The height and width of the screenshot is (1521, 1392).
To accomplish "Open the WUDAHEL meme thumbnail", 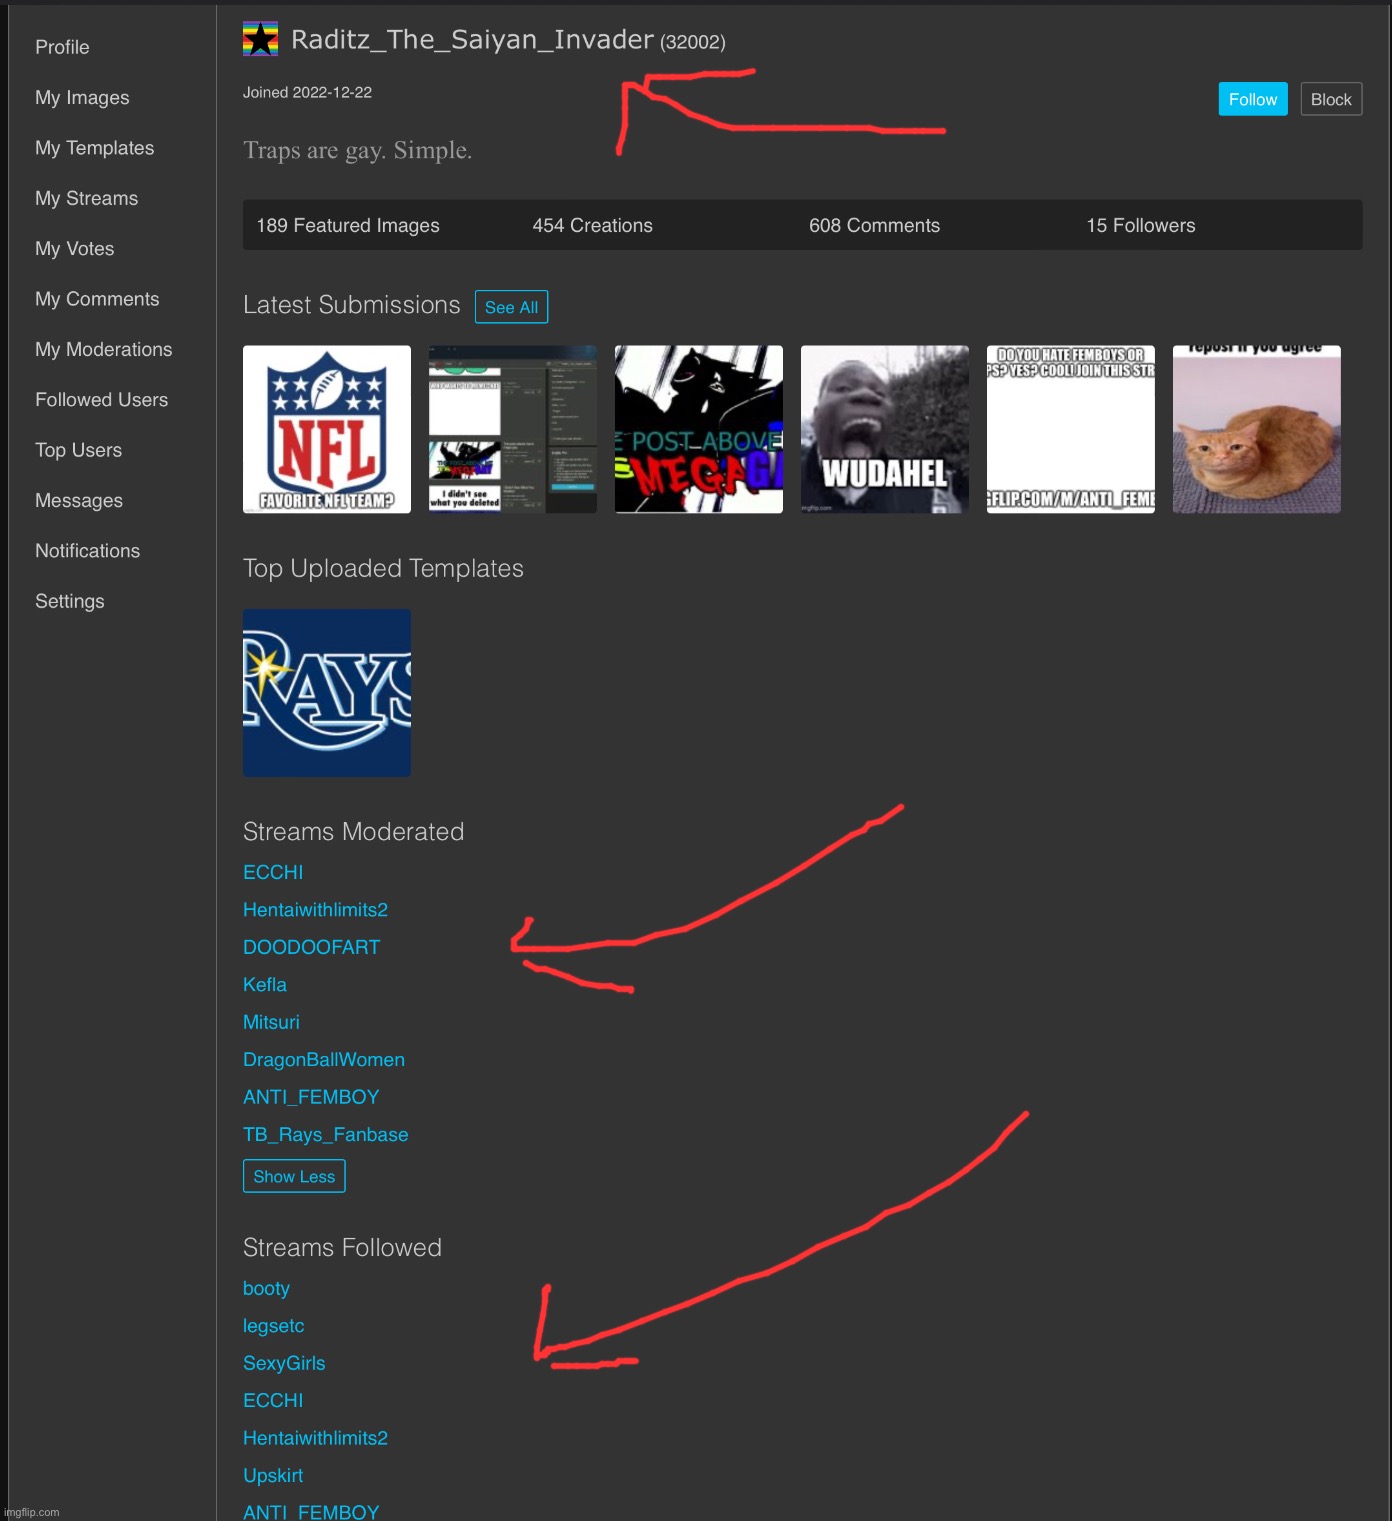I will pyautogui.click(x=885, y=429).
